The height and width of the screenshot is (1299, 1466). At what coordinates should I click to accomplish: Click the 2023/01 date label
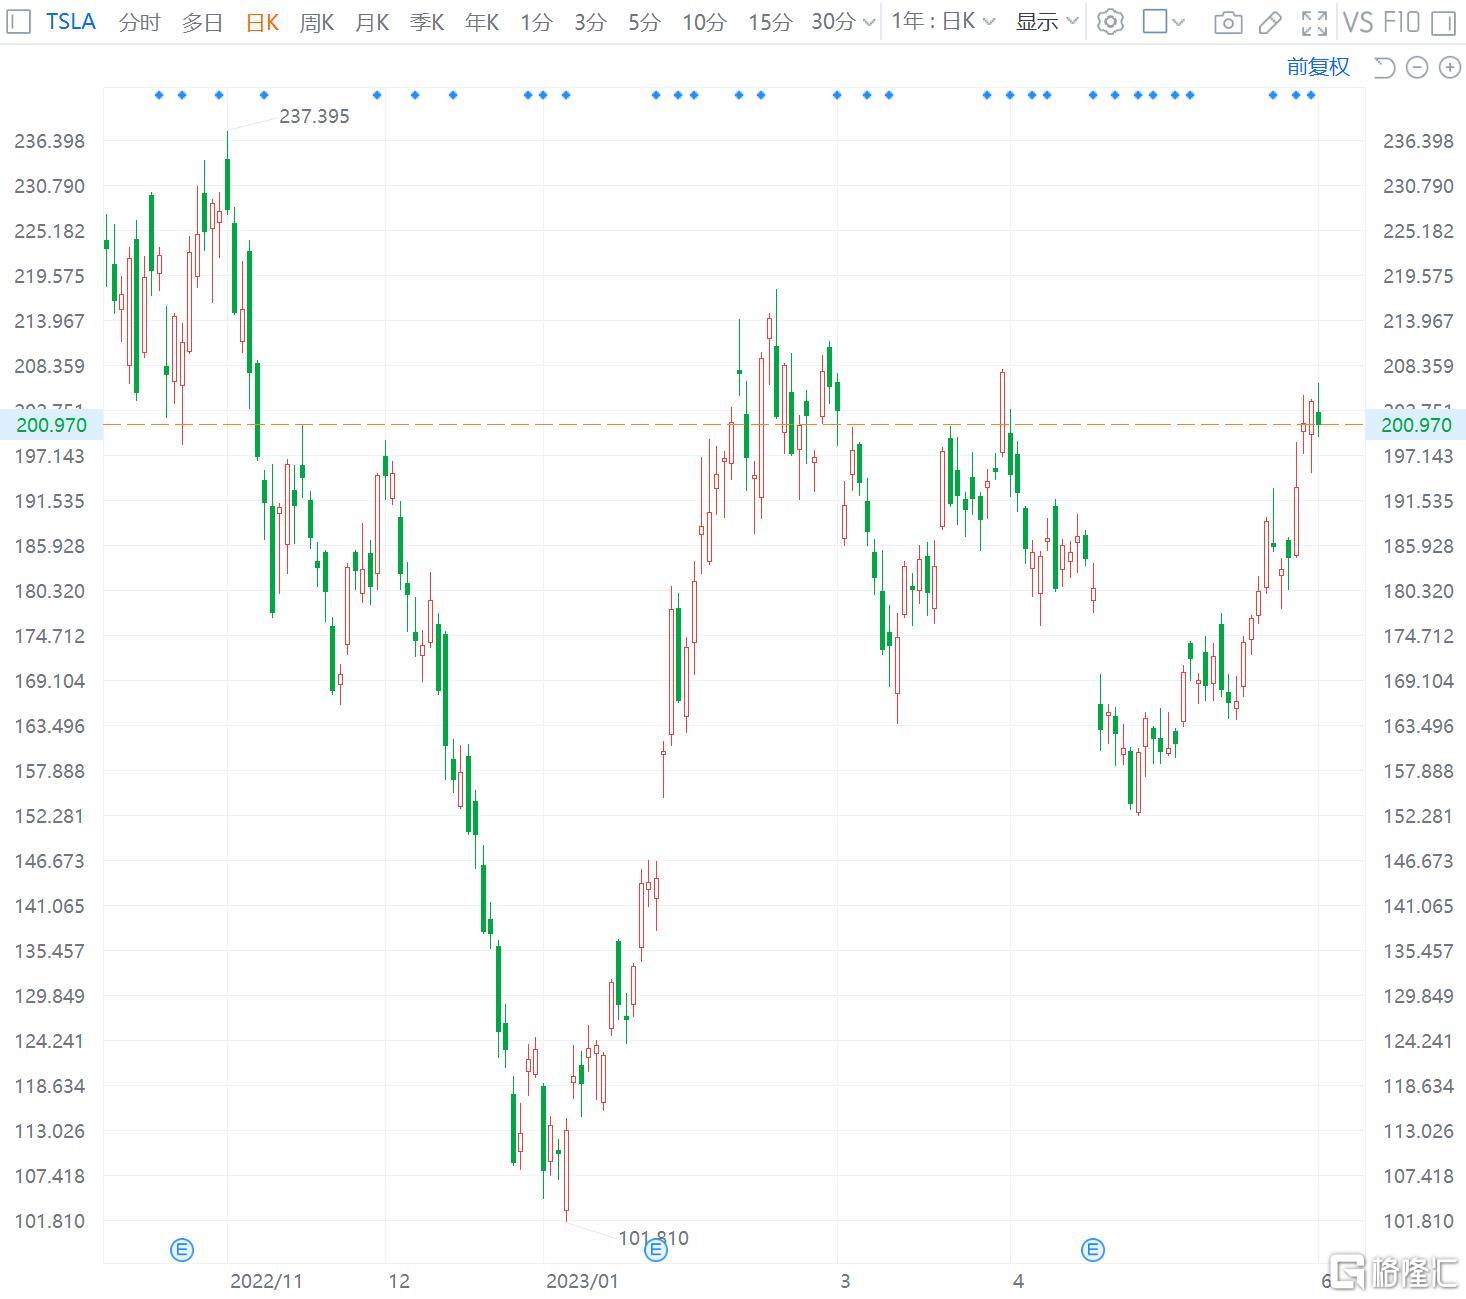(582, 1281)
